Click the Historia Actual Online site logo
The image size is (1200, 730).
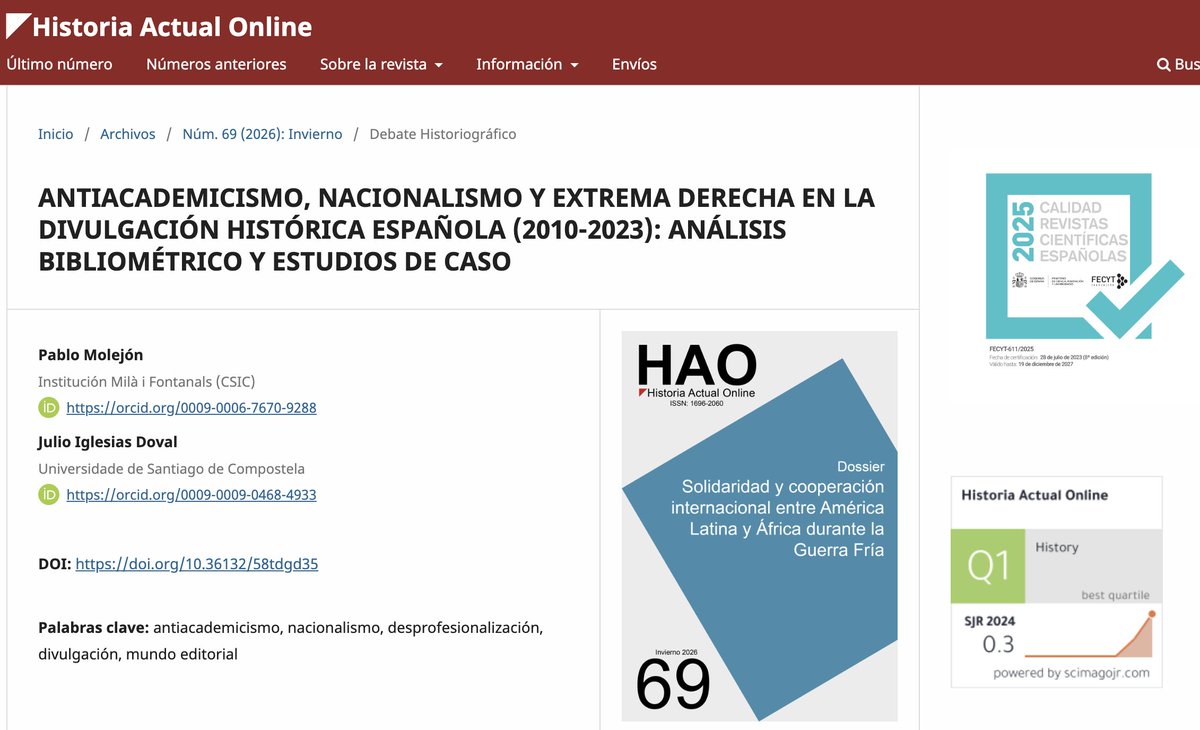pos(159,26)
